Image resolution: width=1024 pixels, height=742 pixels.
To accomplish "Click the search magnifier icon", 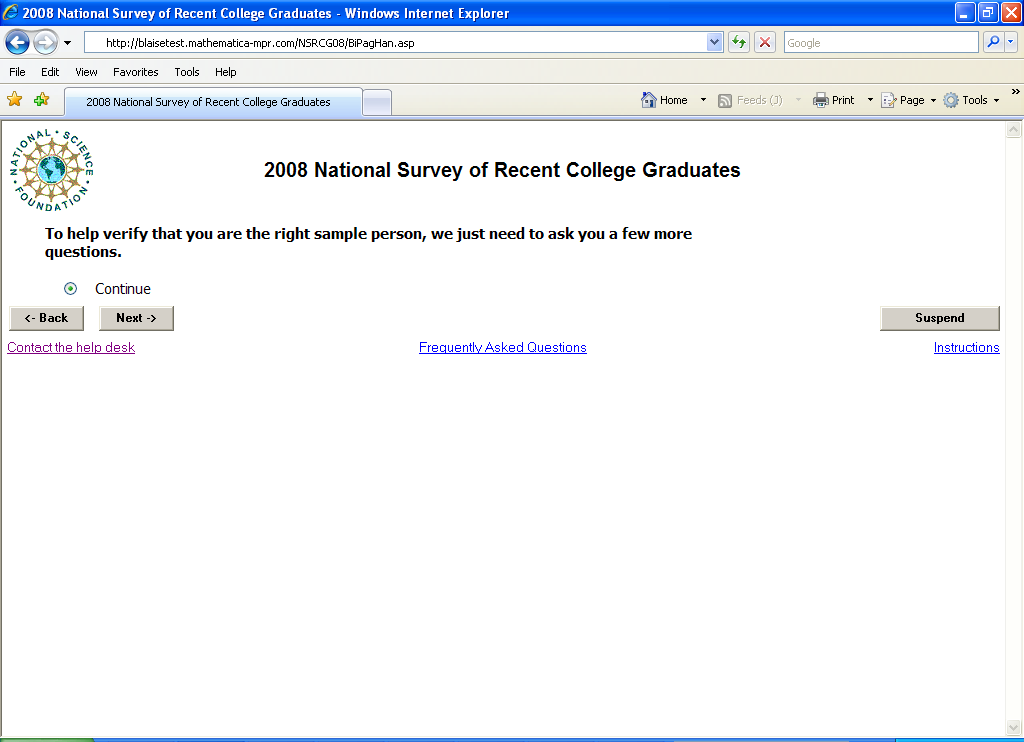I will (993, 42).
